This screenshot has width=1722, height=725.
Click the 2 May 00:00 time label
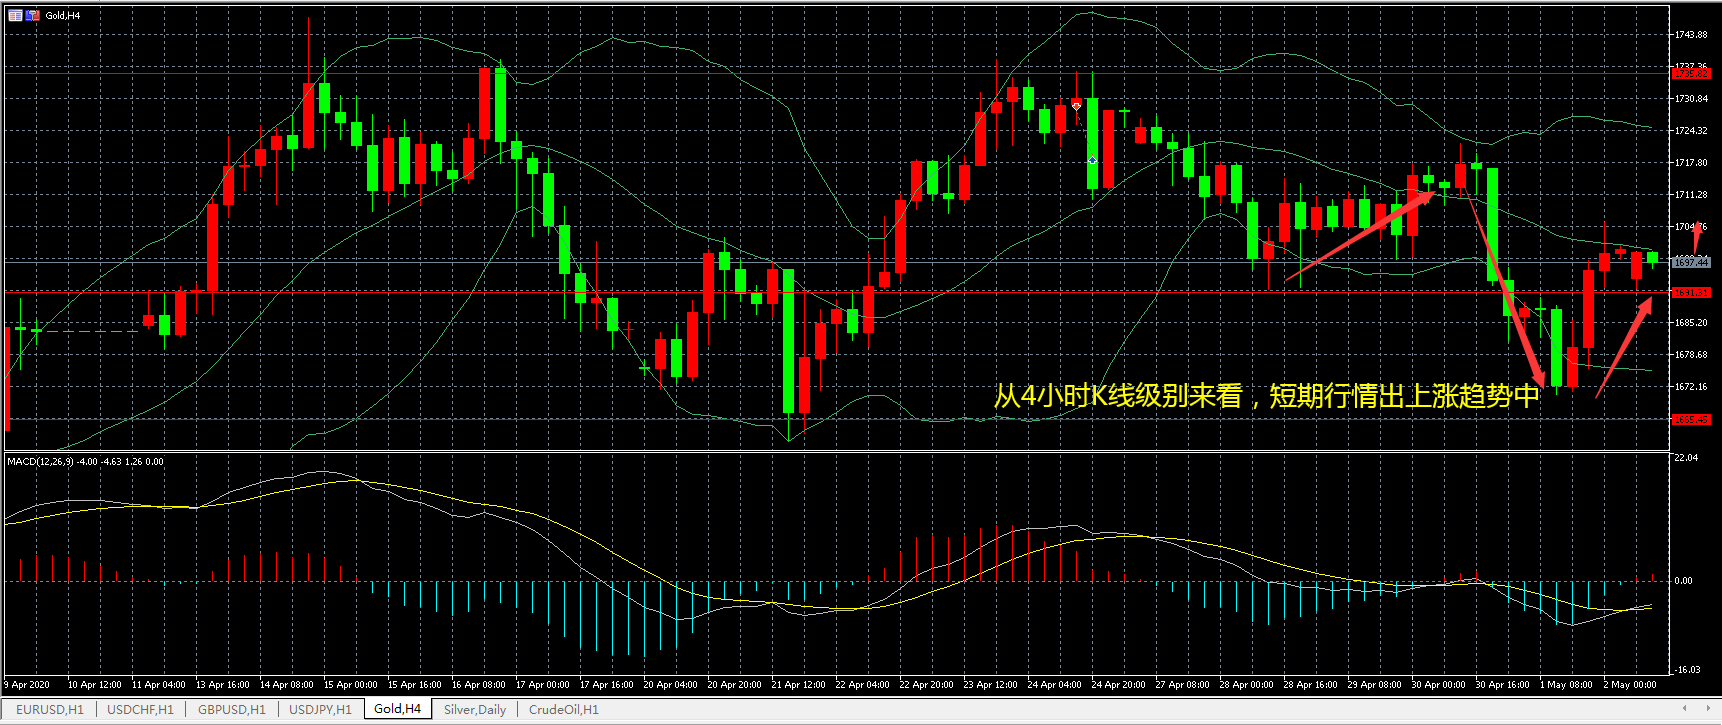point(1629,685)
